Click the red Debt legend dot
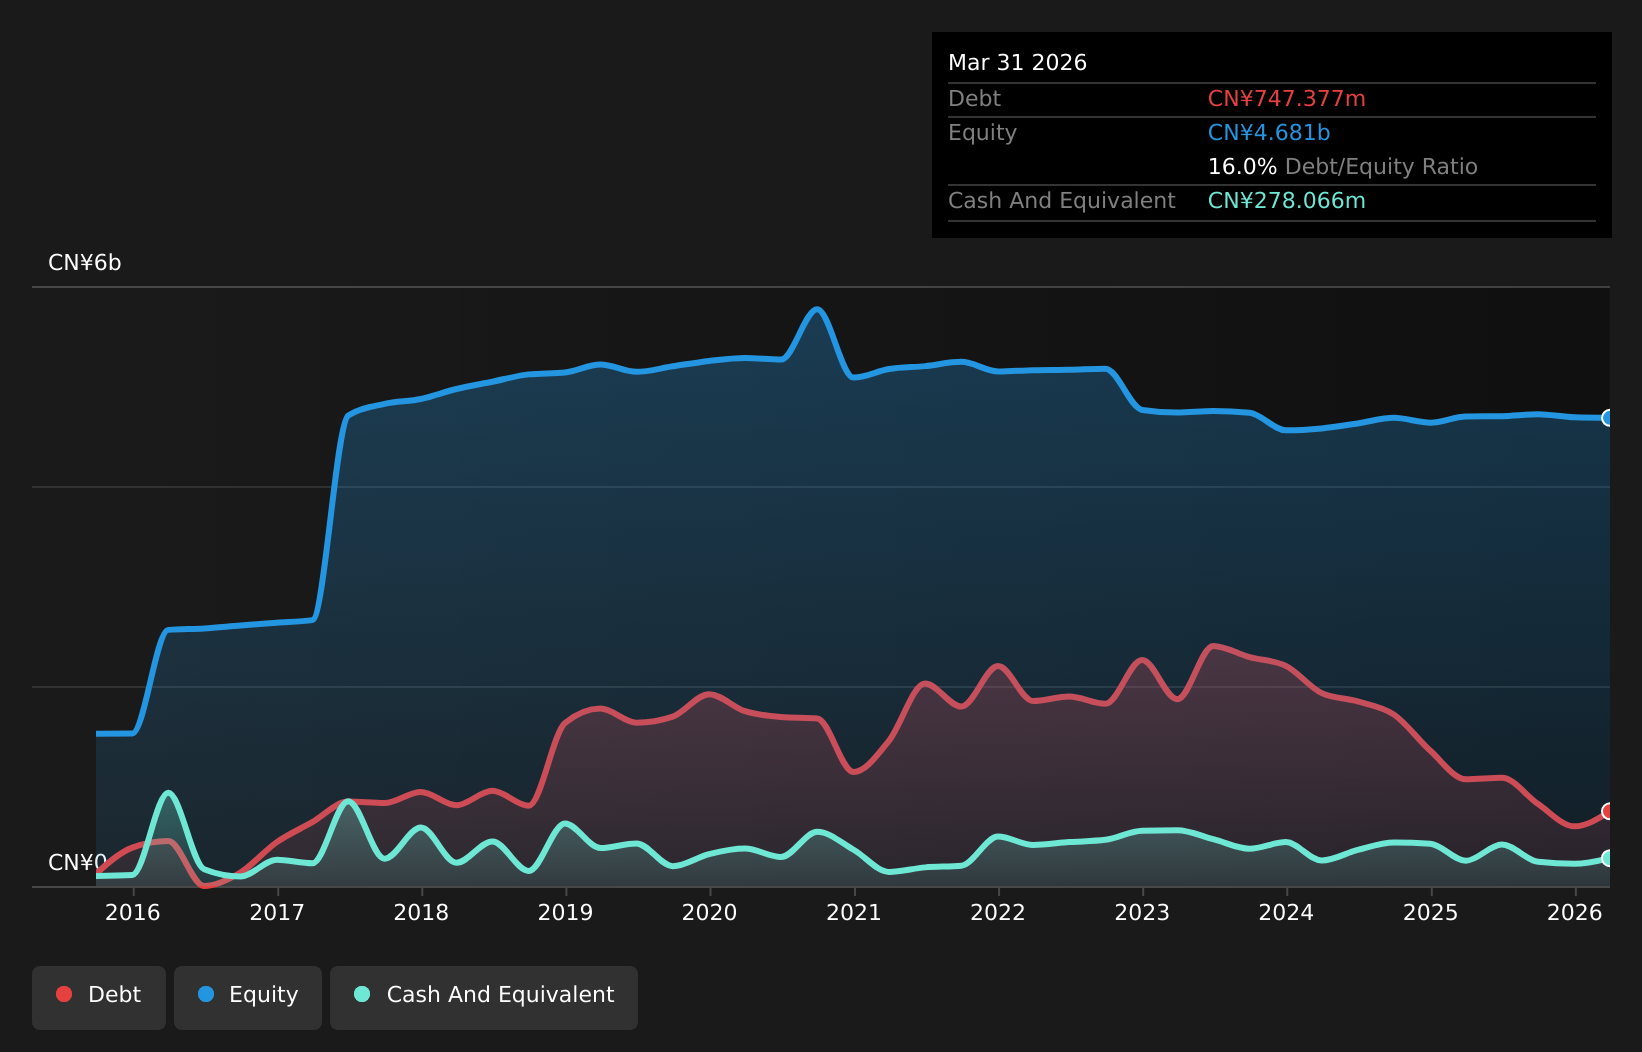Viewport: 1642px width, 1052px height. coord(64,994)
